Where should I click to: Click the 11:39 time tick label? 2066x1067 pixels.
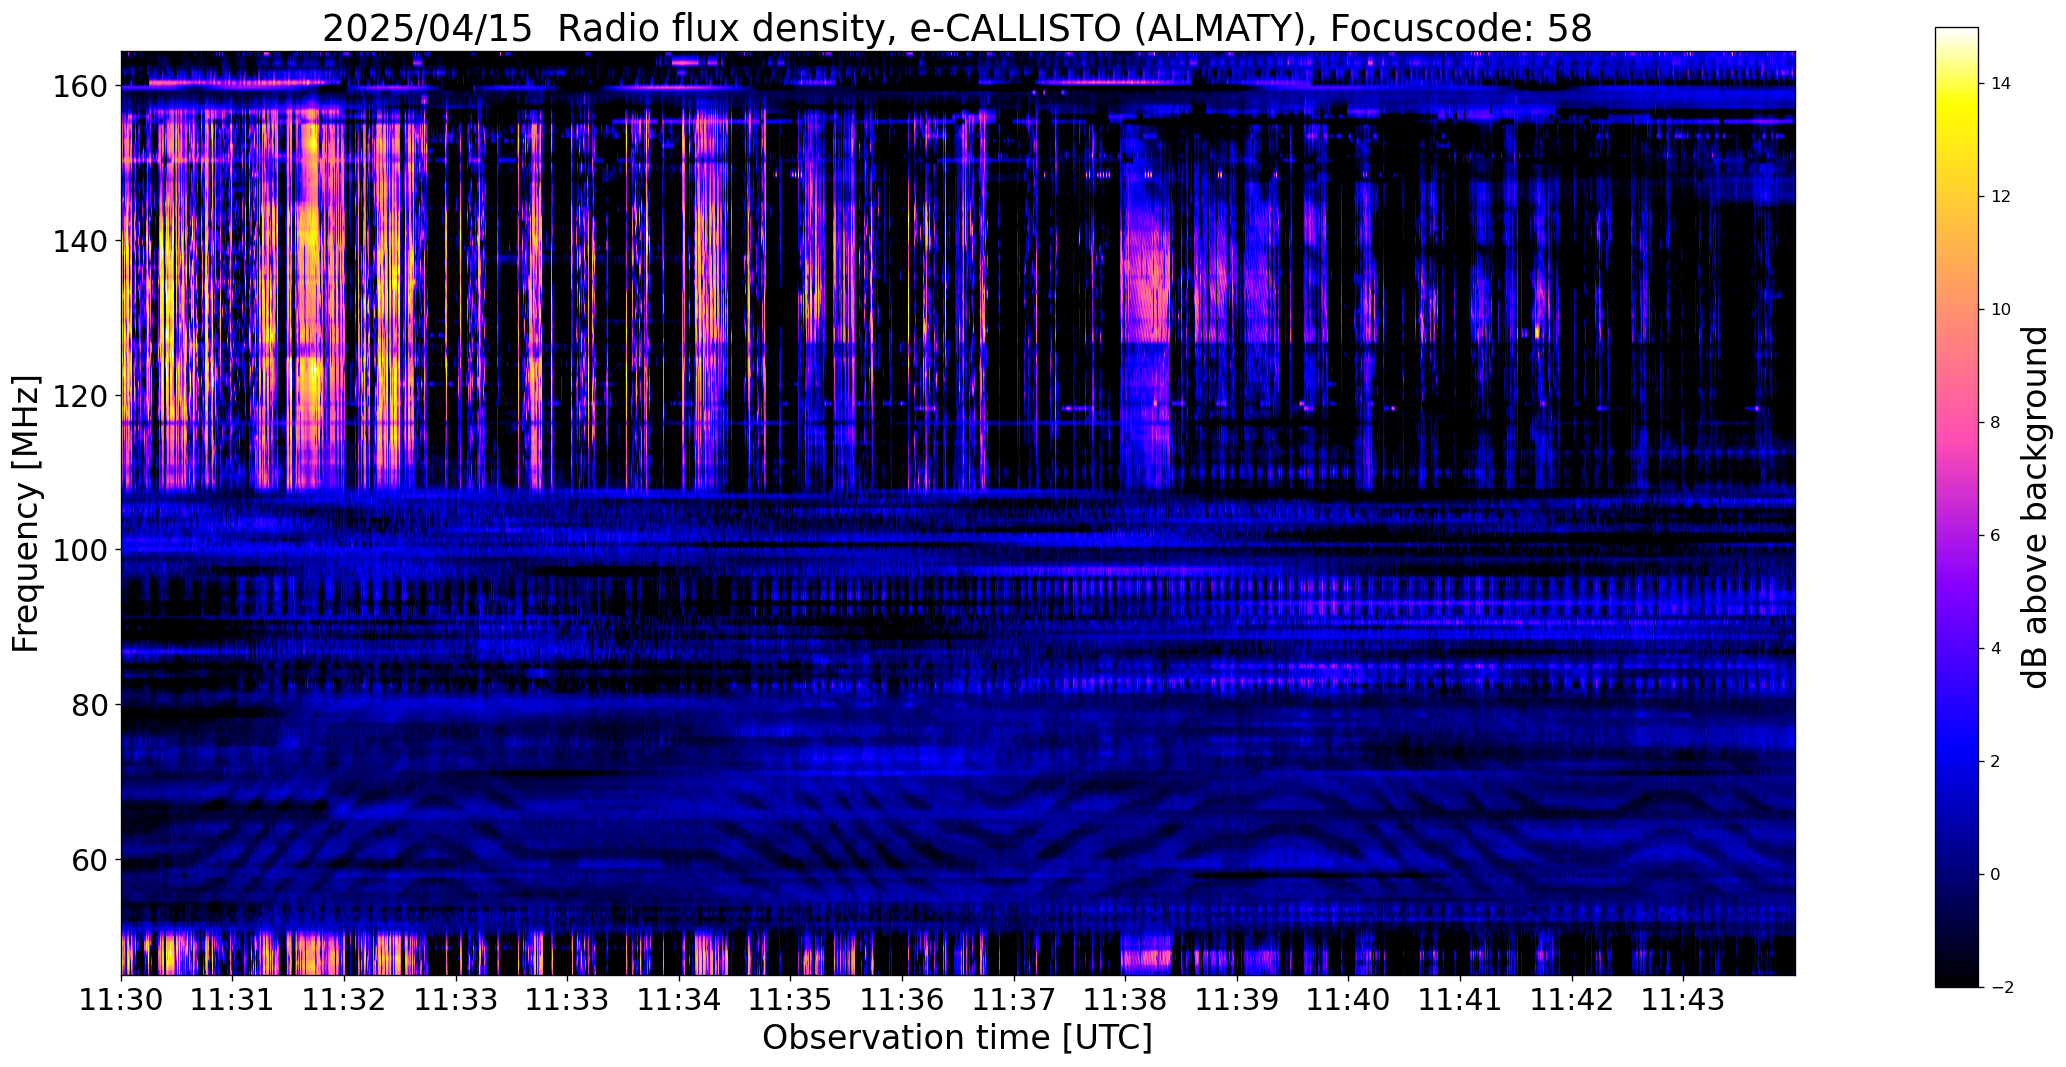[1238, 1000]
